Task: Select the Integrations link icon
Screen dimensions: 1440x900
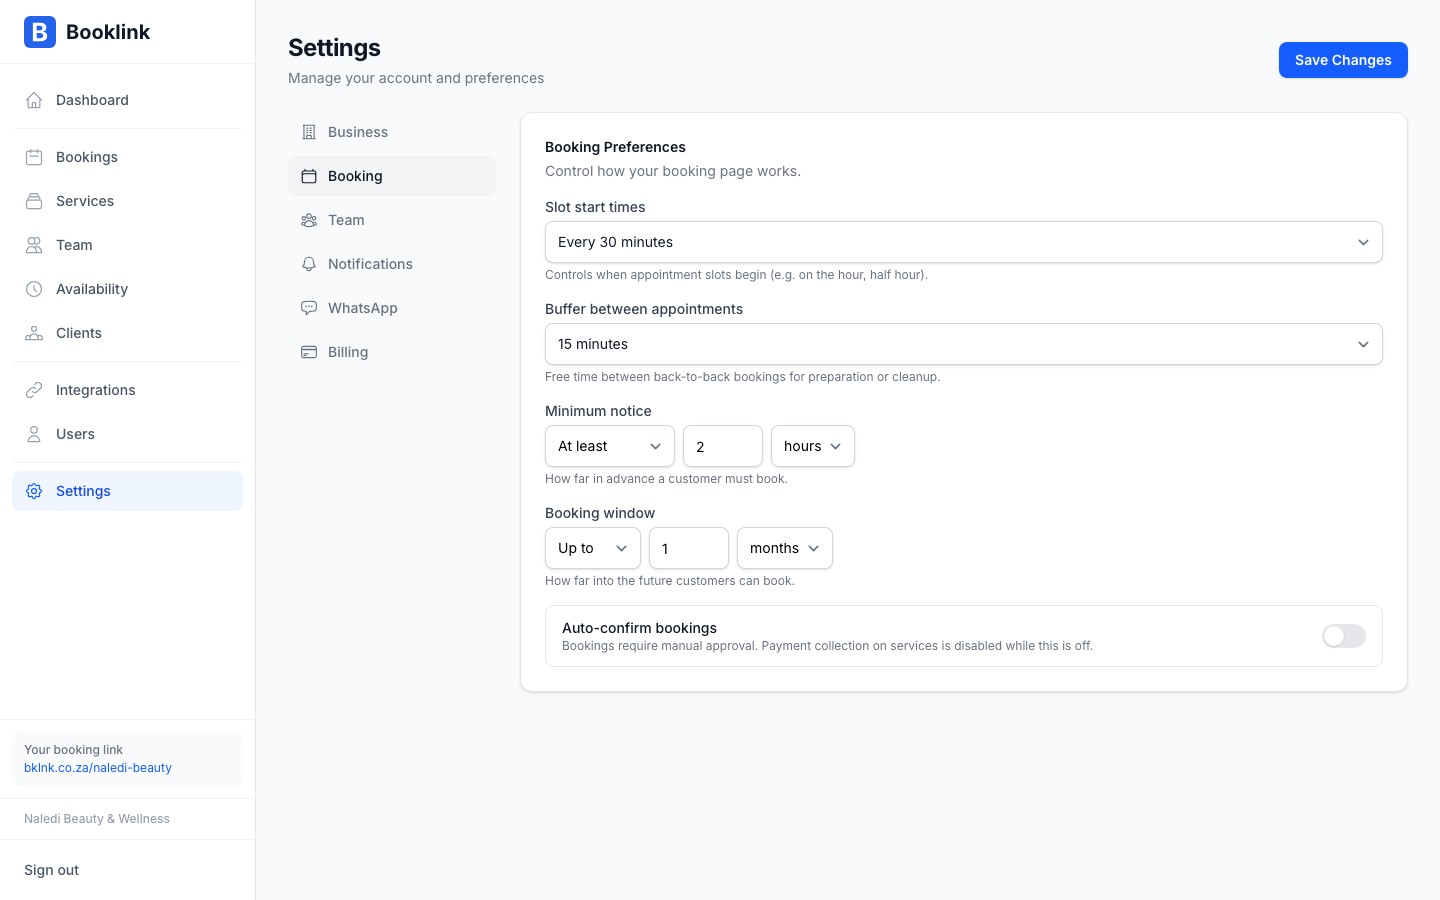Action: 34,390
